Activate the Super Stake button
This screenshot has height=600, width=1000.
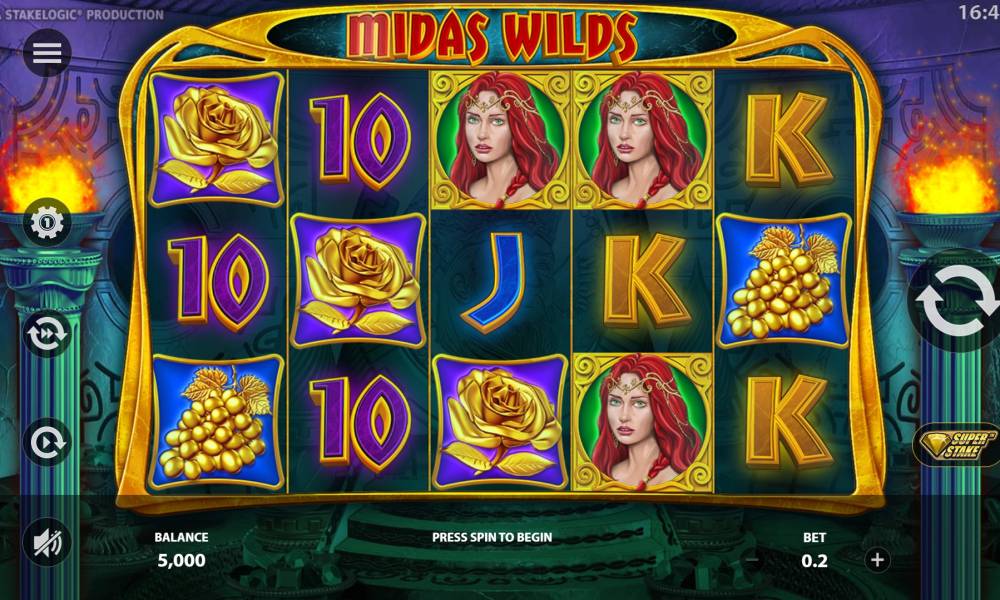pyautogui.click(x=957, y=444)
